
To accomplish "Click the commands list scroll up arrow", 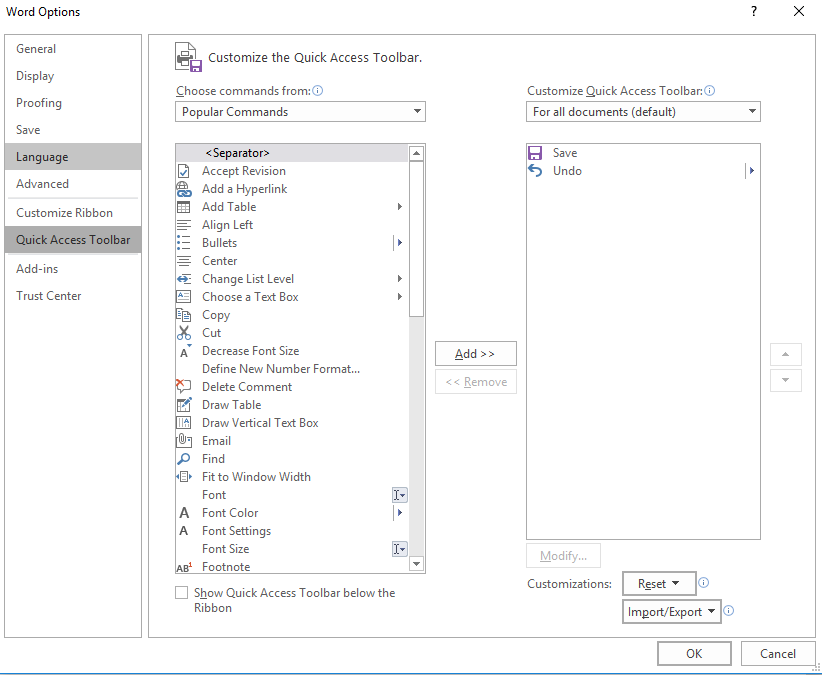I will click(x=416, y=153).
